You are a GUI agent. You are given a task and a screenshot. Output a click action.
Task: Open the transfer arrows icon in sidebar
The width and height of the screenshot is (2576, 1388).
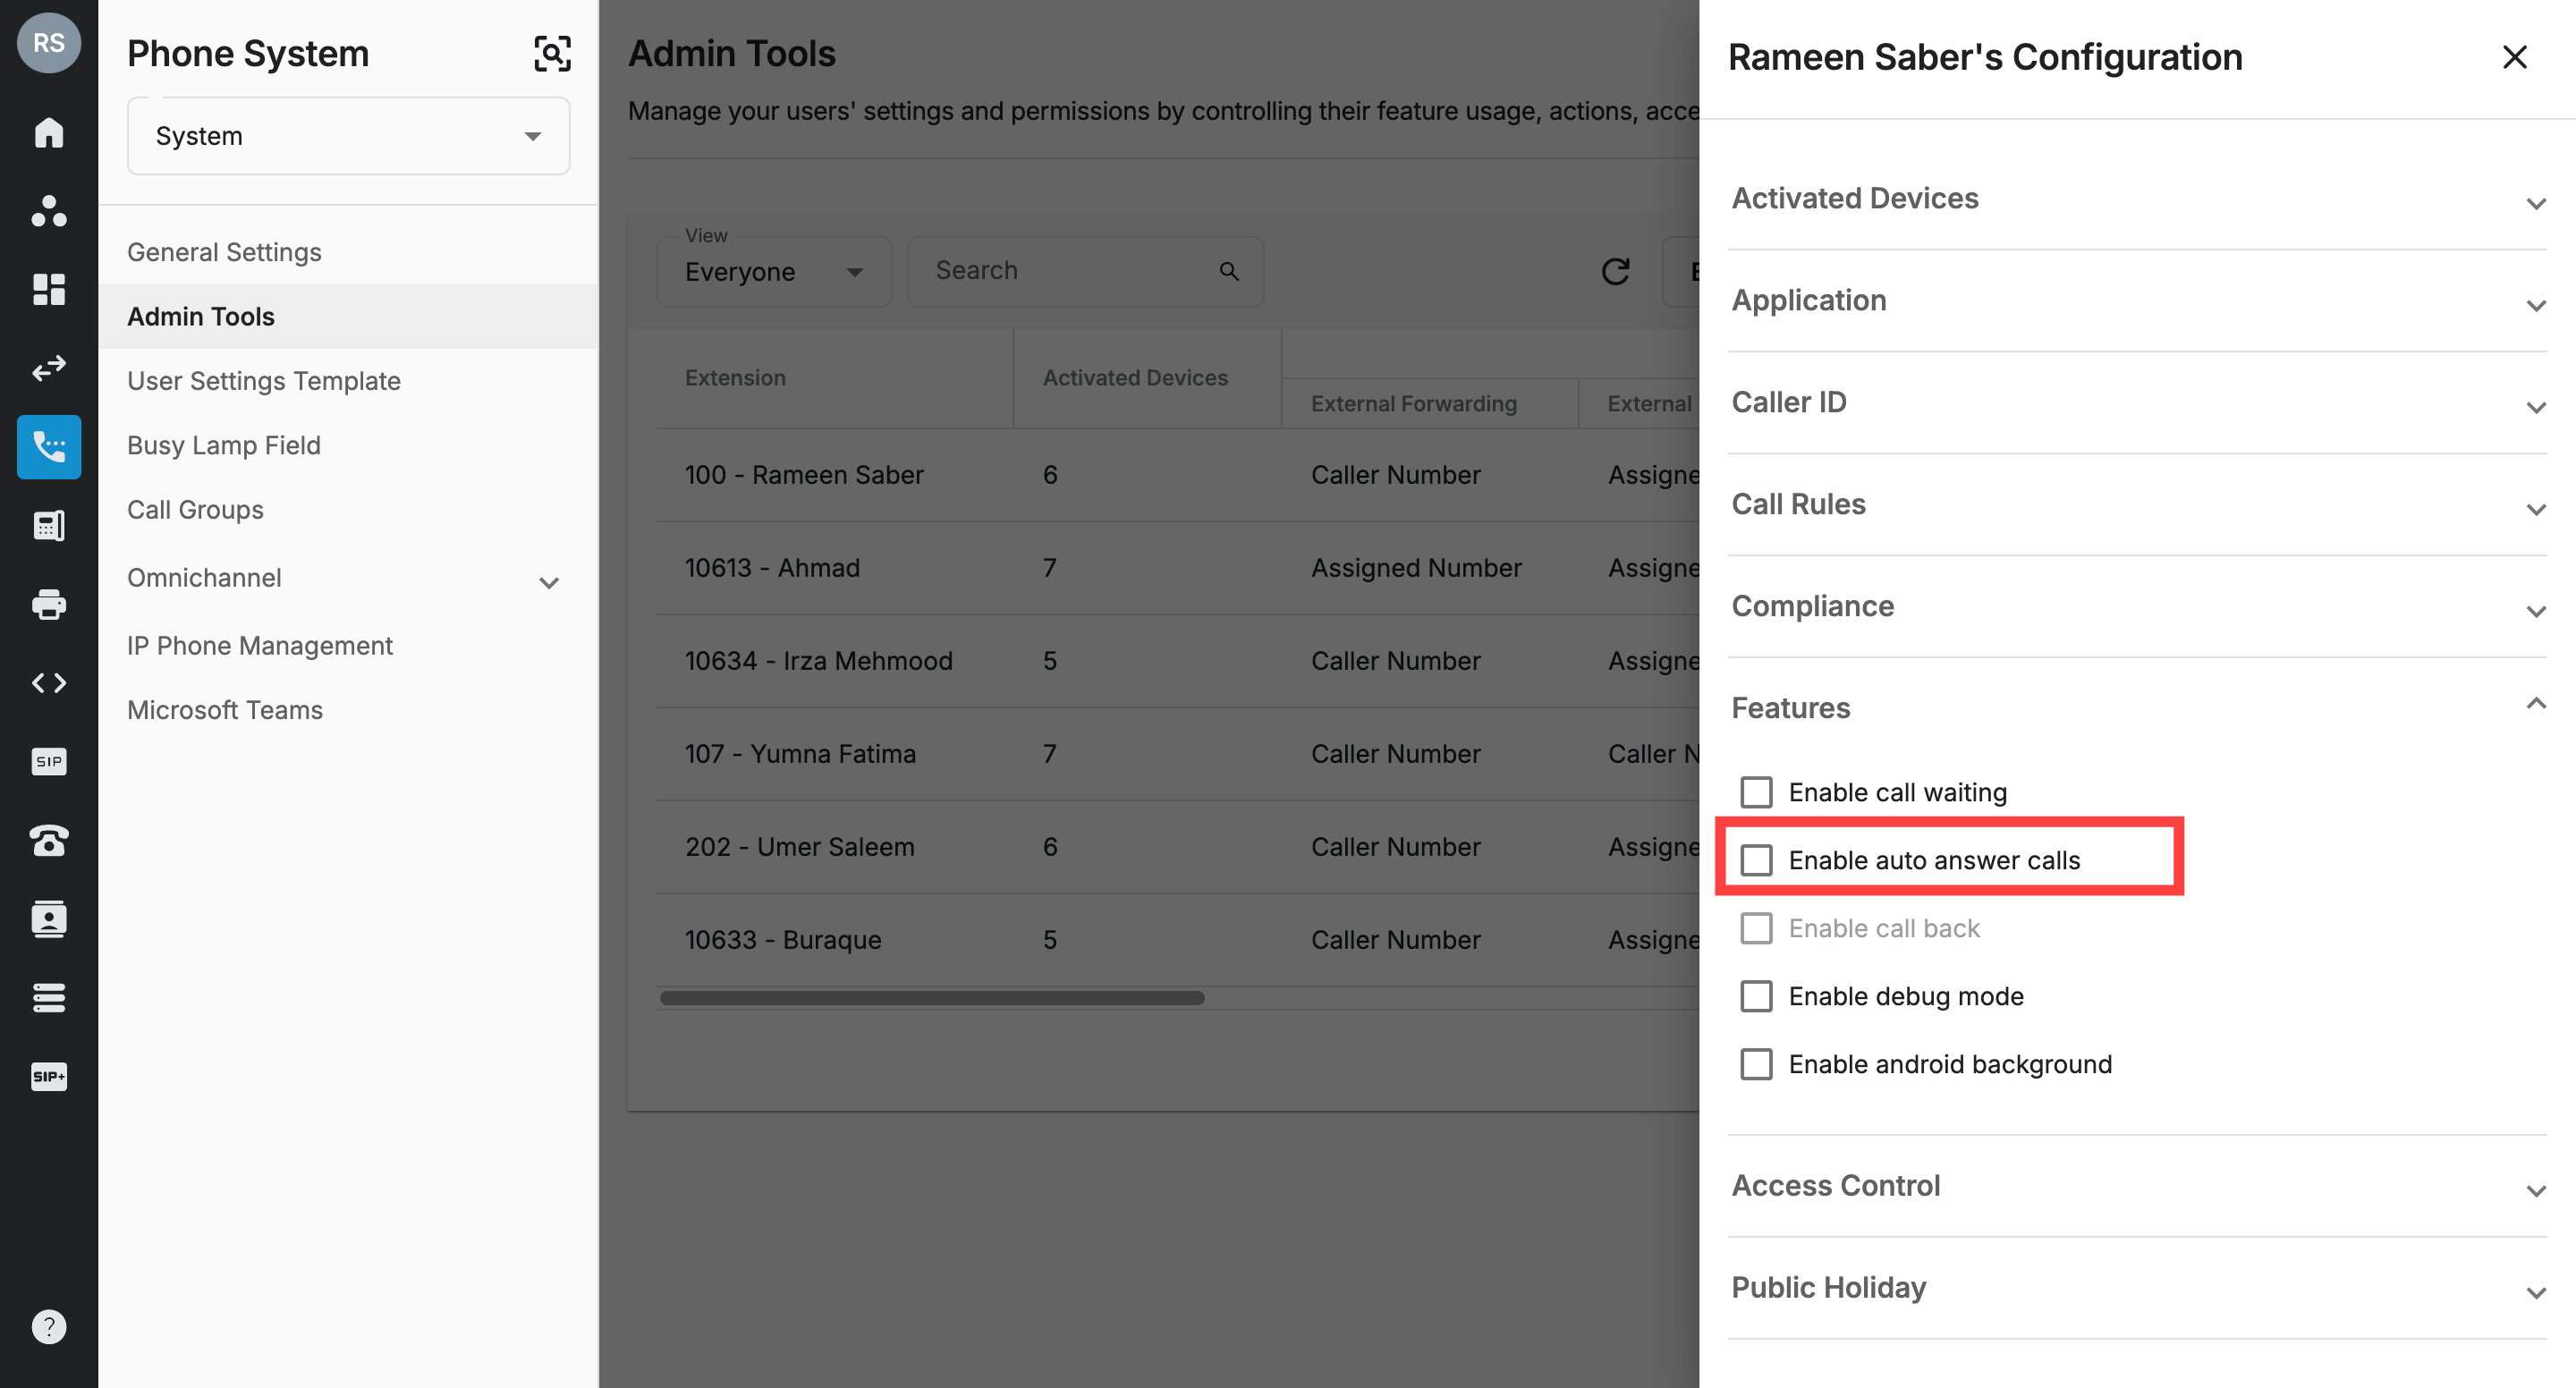click(x=49, y=368)
